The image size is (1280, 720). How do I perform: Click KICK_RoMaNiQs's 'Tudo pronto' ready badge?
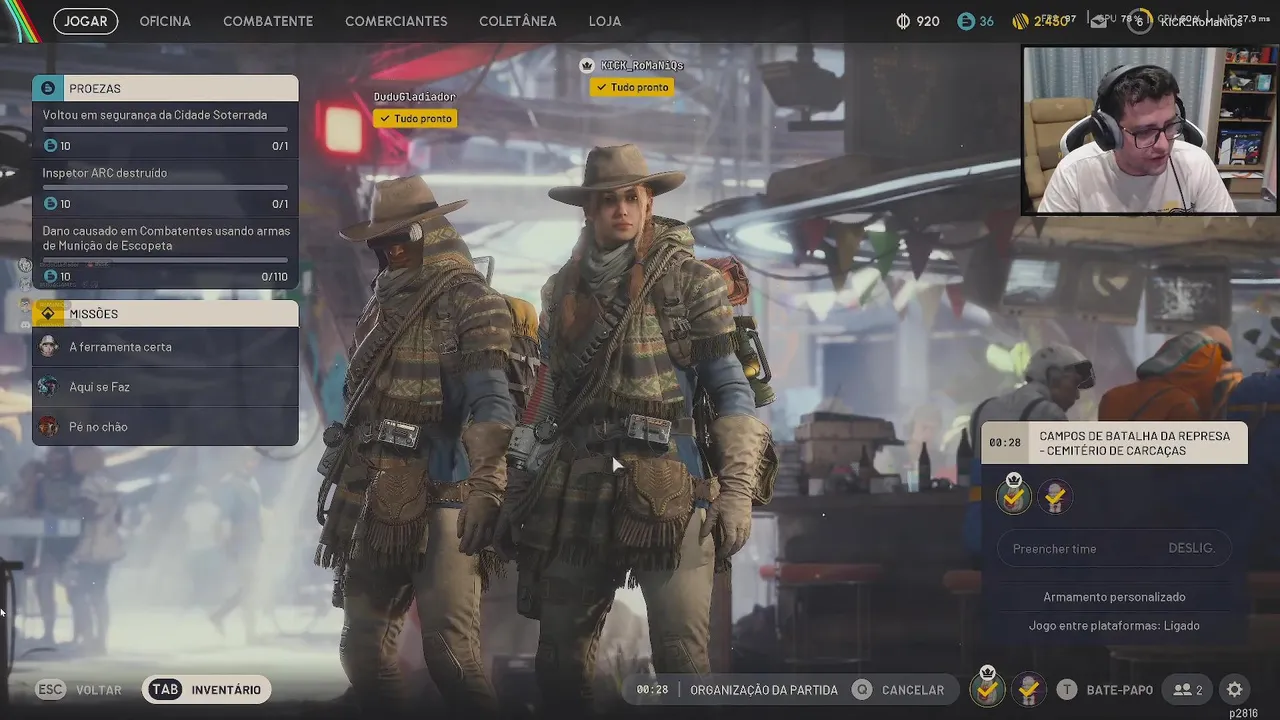pyautogui.click(x=631, y=87)
